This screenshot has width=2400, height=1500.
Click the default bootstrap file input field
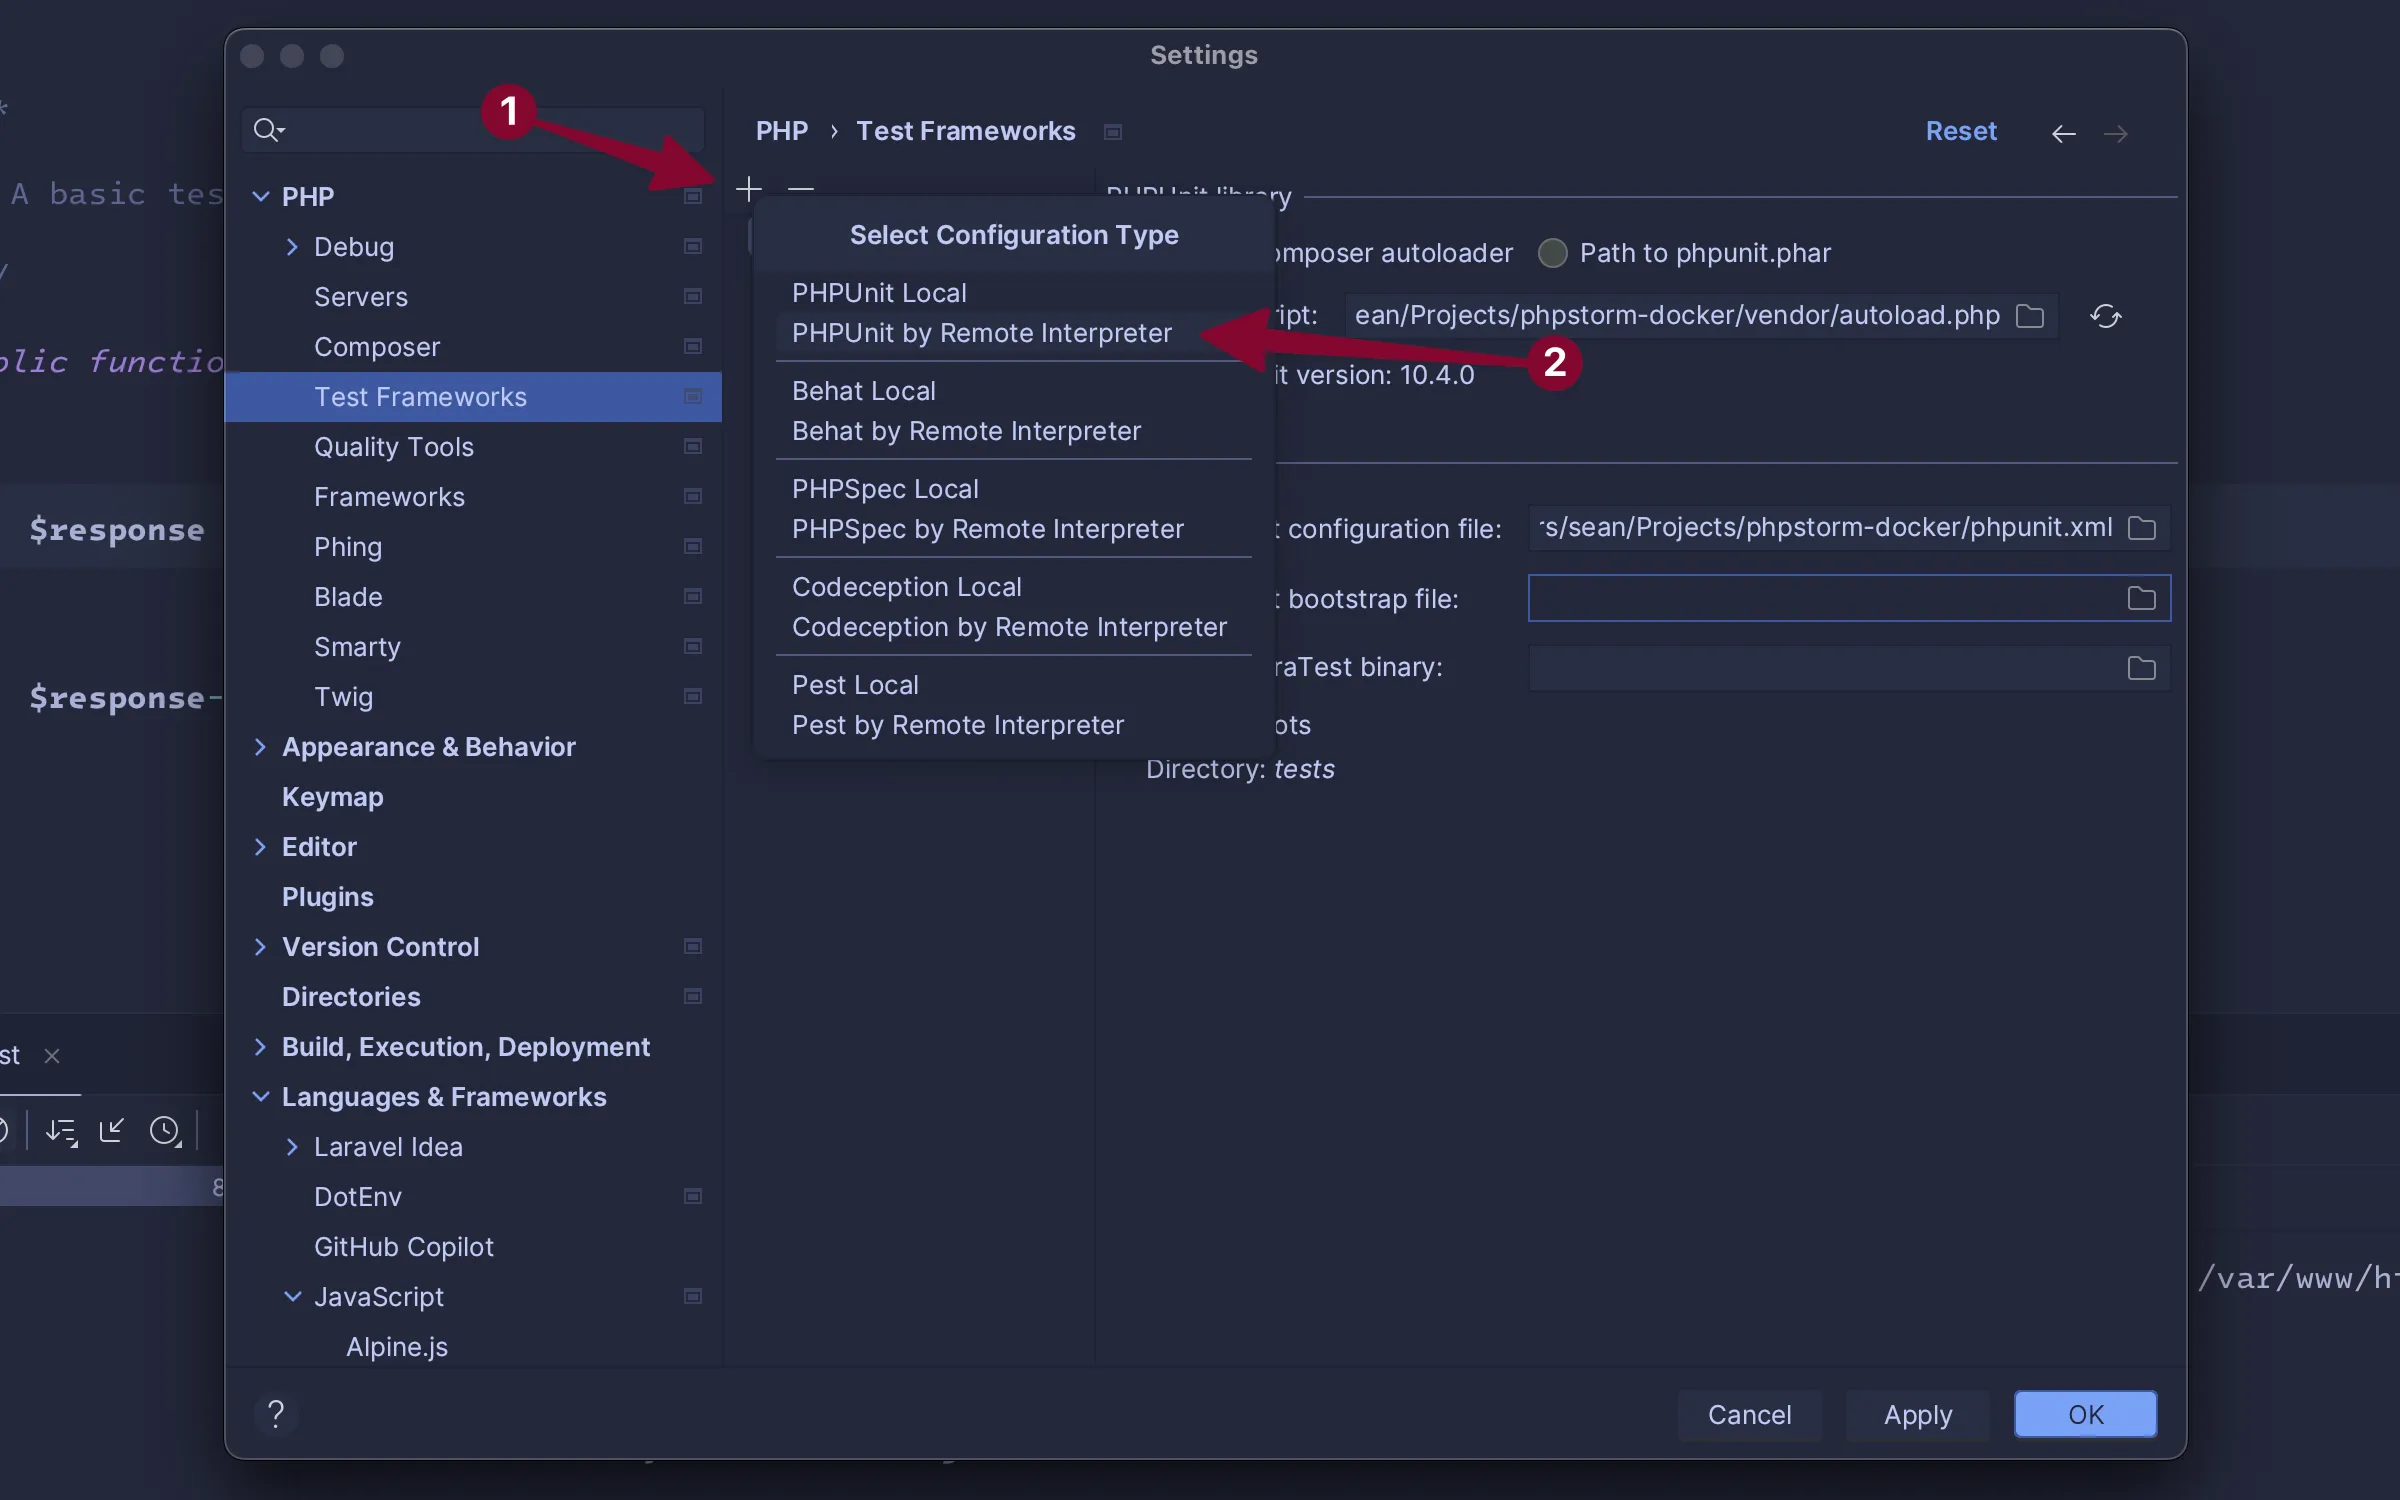[1849, 598]
